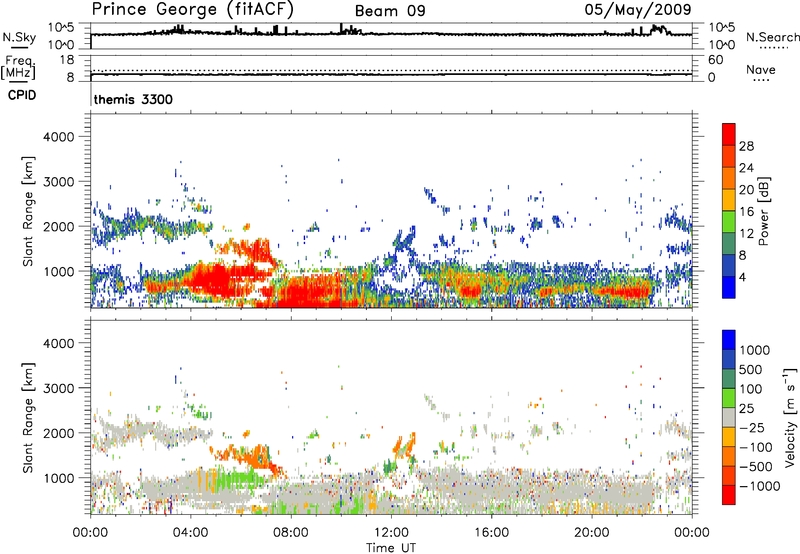
Task: Click 'Slant Range [km]' label of velocity panel
Action: 28,417
